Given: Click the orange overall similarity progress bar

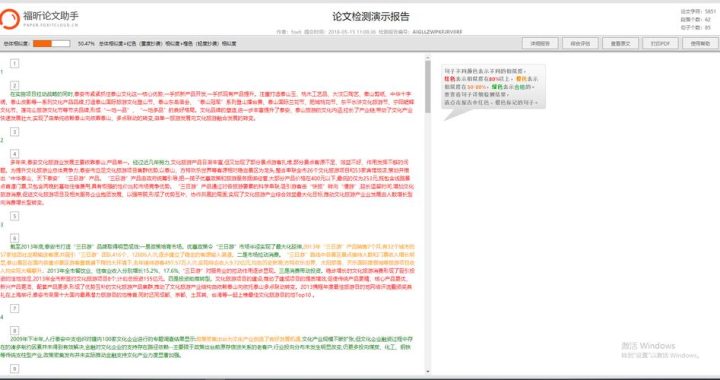Looking at the screenshot, I should coord(51,44).
